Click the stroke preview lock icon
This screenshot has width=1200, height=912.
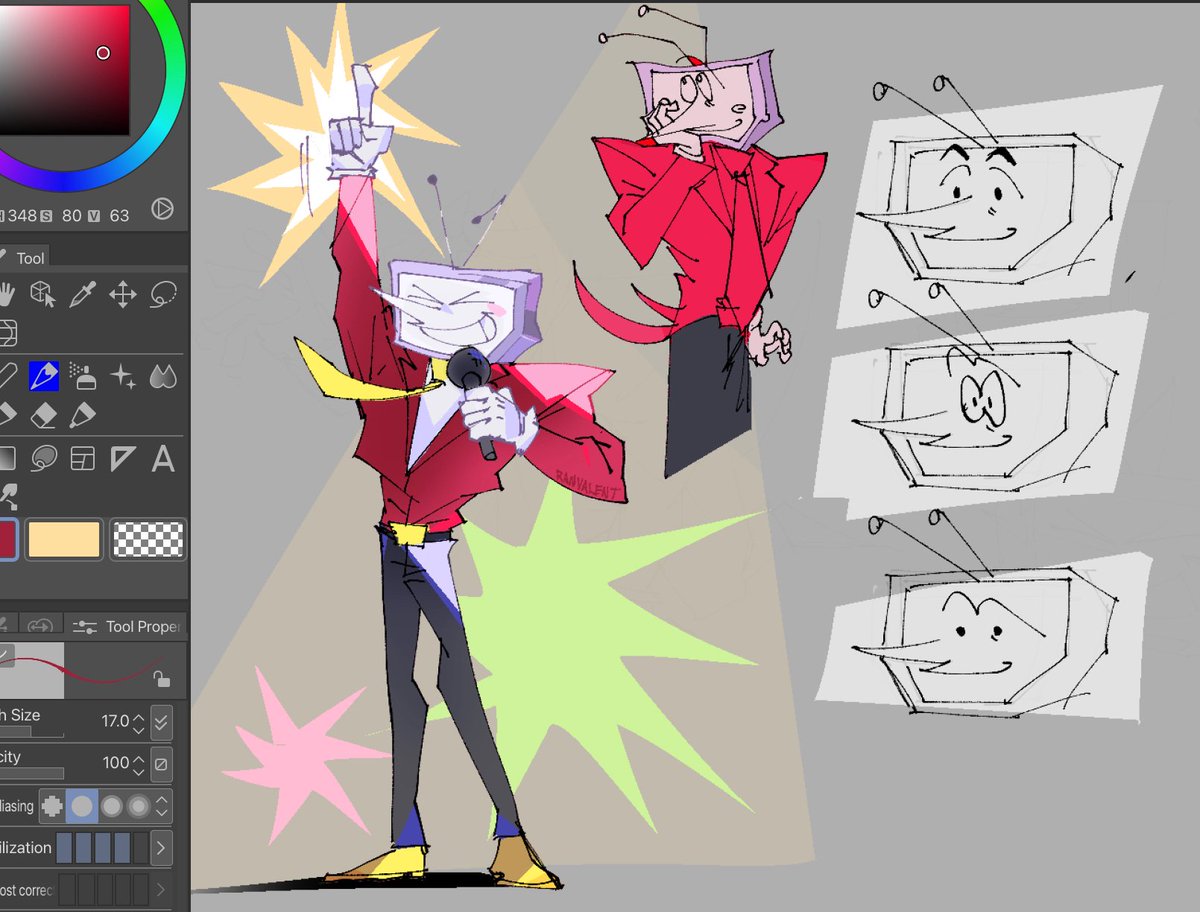click(160, 680)
